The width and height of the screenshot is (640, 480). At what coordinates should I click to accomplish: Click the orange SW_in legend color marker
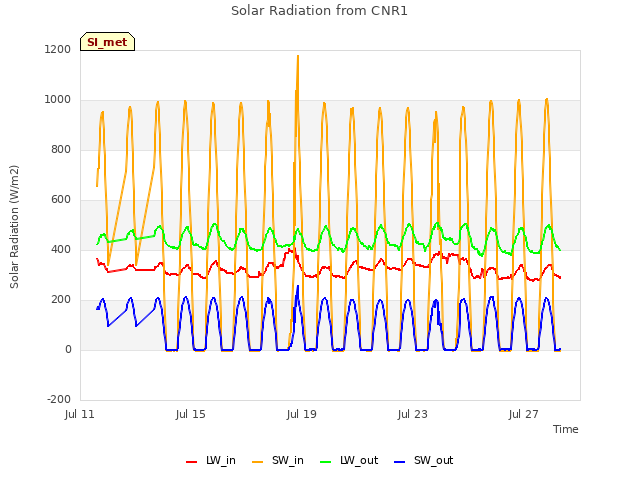click(258, 462)
